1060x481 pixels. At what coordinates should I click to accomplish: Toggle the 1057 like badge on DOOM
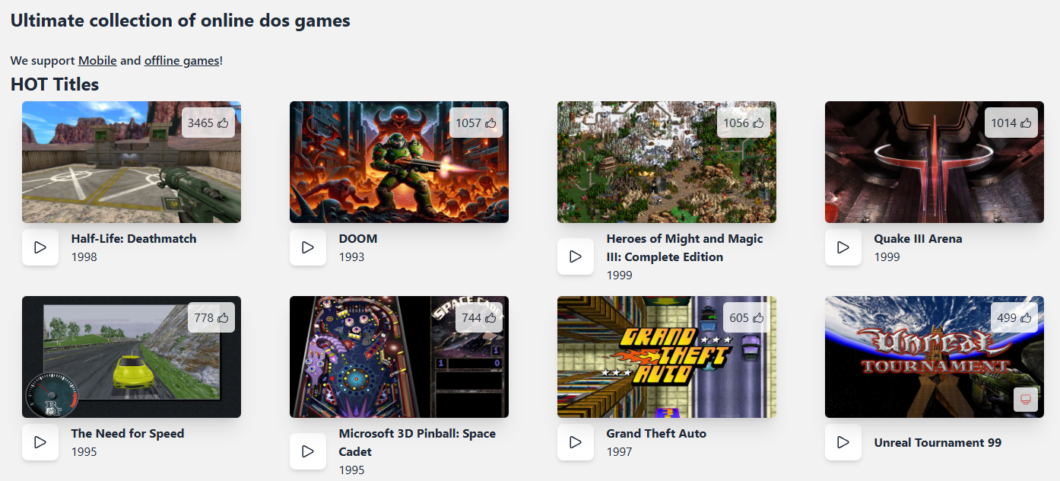(x=476, y=123)
